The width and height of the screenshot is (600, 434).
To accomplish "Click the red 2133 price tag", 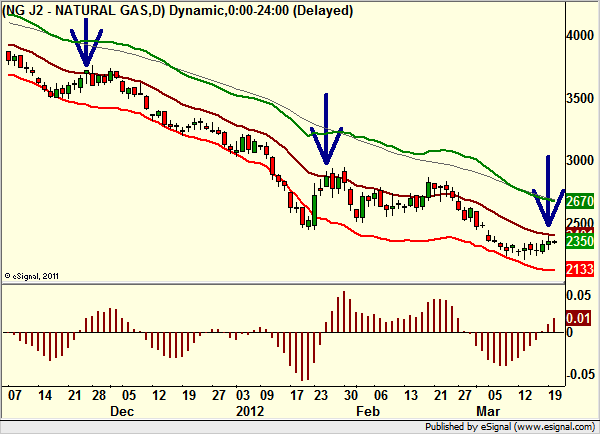I will (580, 269).
